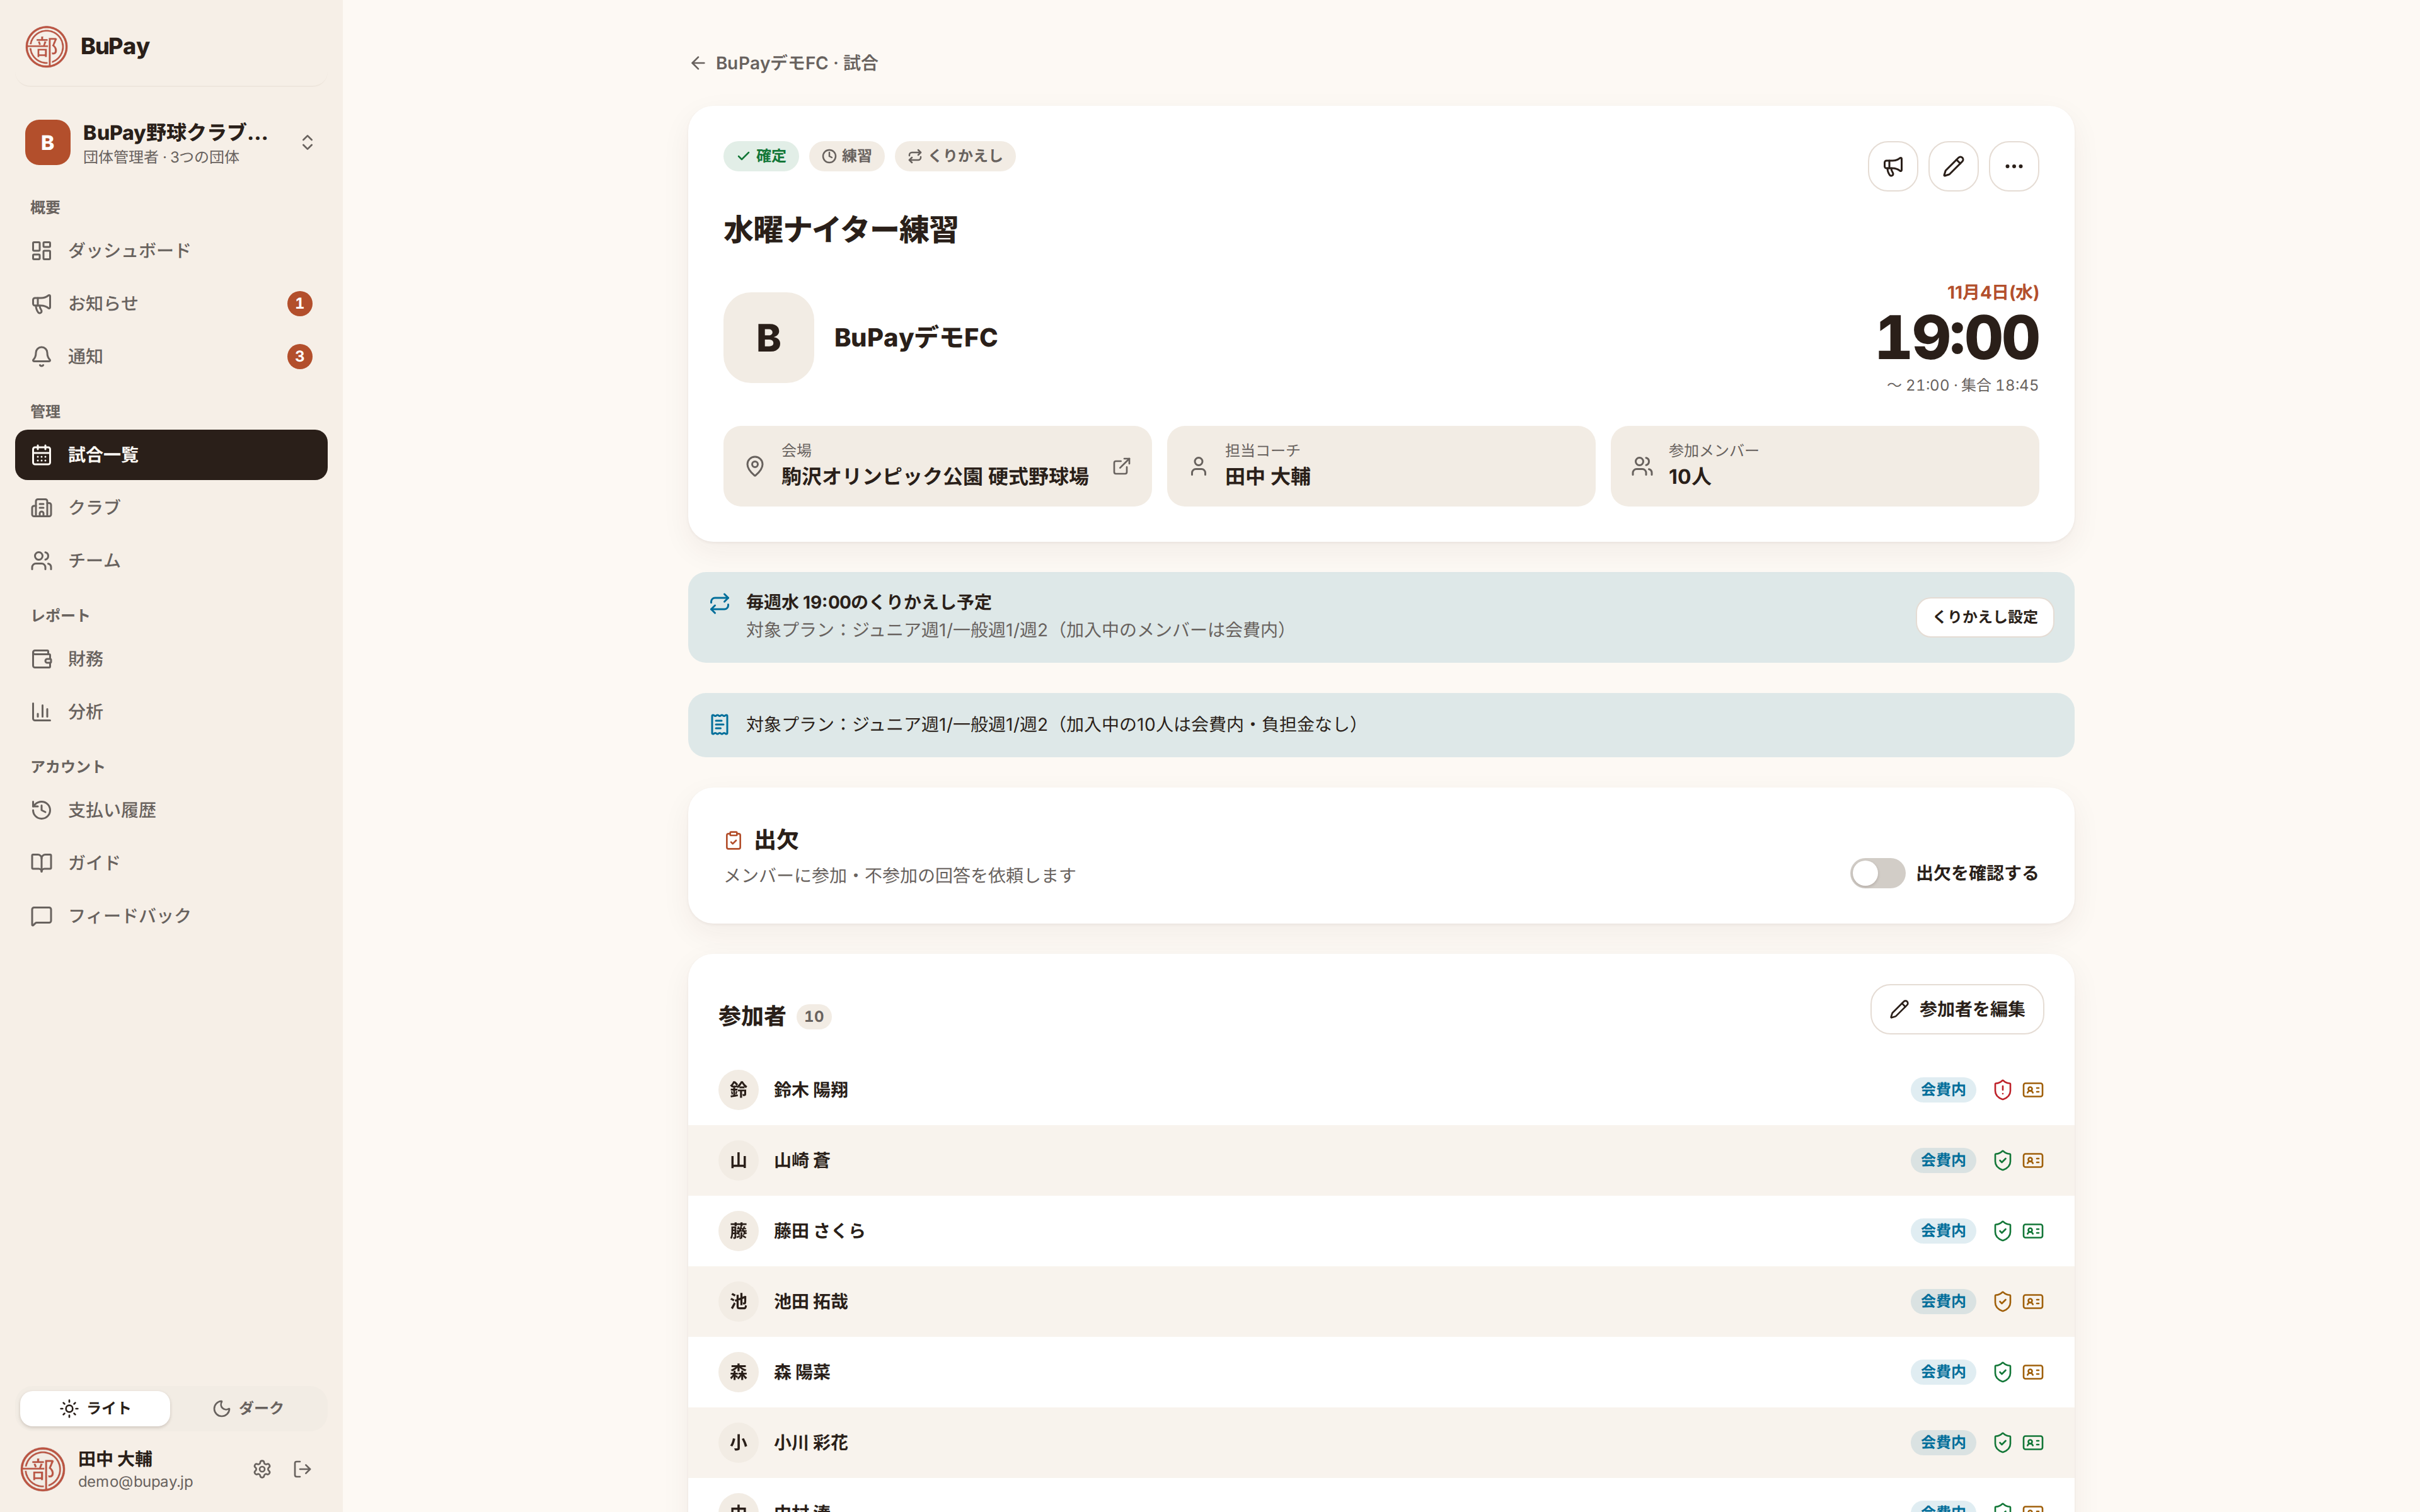Open the organization switcher chevron
The image size is (2420, 1512).
307,142
